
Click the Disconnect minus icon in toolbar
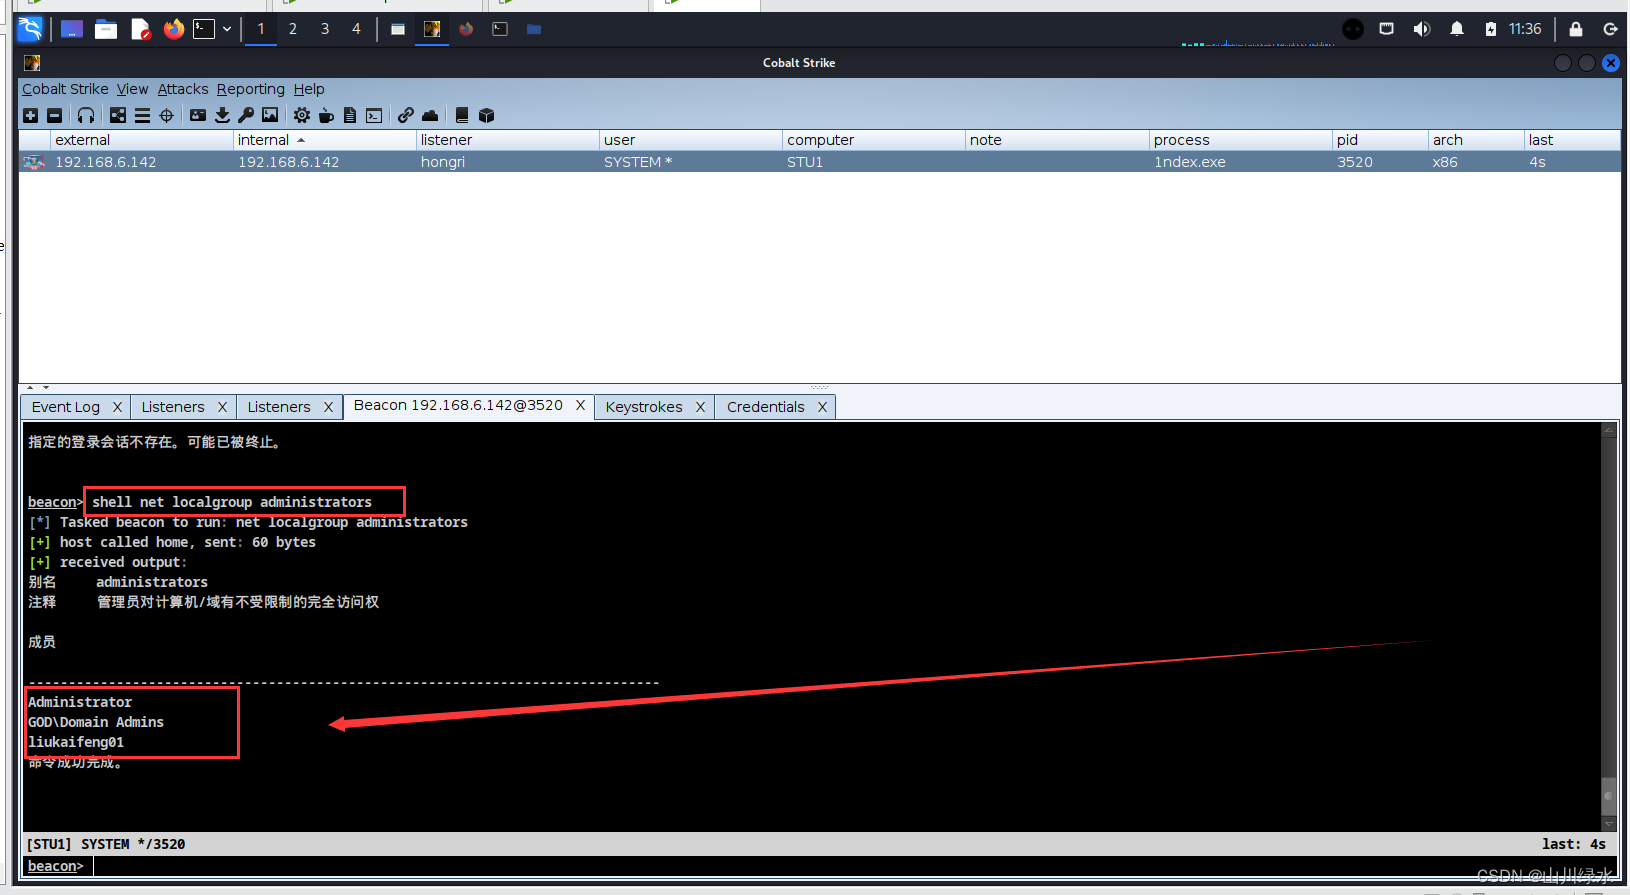pos(55,116)
